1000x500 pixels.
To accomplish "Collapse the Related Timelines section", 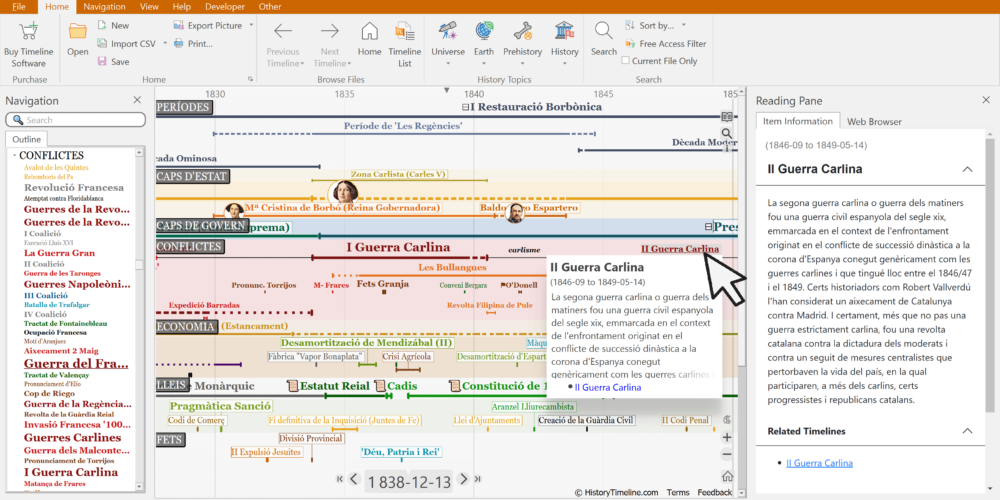I will tap(967, 431).
